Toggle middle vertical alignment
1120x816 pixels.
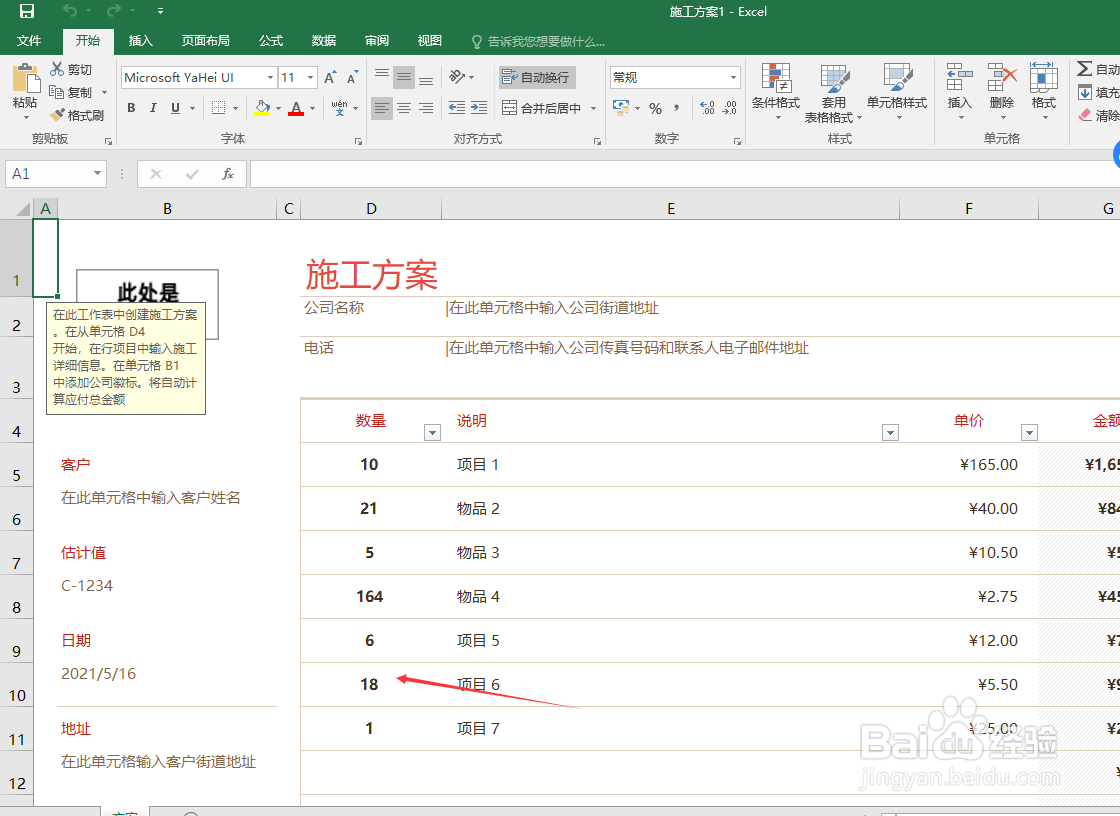click(404, 76)
